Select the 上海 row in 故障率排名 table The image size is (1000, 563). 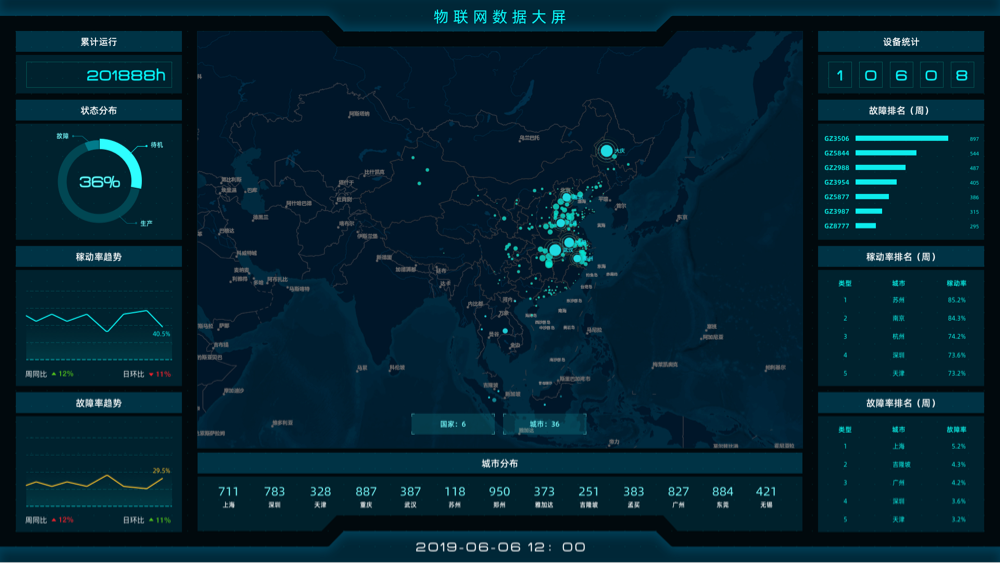coord(900,446)
